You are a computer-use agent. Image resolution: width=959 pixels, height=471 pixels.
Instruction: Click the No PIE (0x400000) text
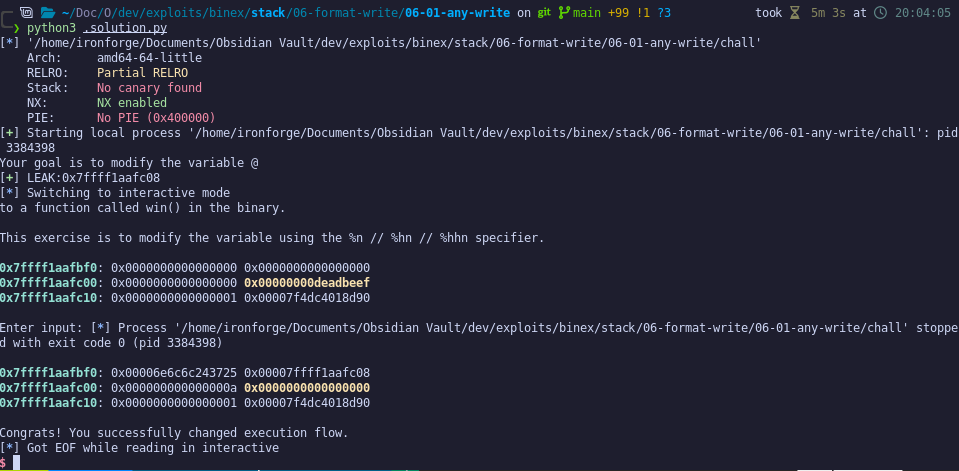(156, 117)
